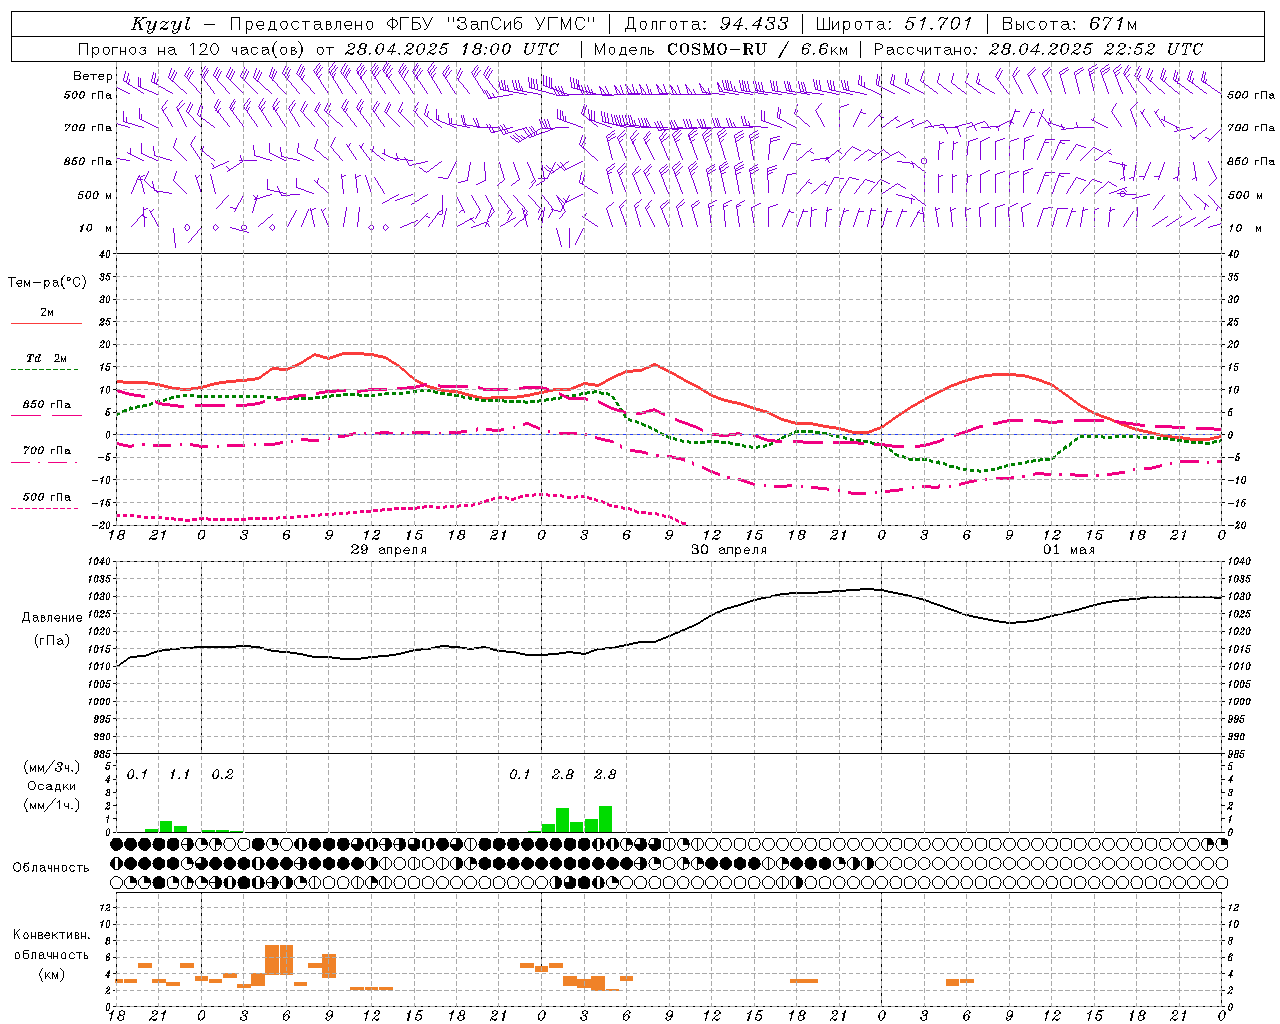Image resolution: width=1280 pixels, height=1024 pixels.
Task: Click the "(мм/3ч.)" precipitation unit label
Action: tap(51, 767)
